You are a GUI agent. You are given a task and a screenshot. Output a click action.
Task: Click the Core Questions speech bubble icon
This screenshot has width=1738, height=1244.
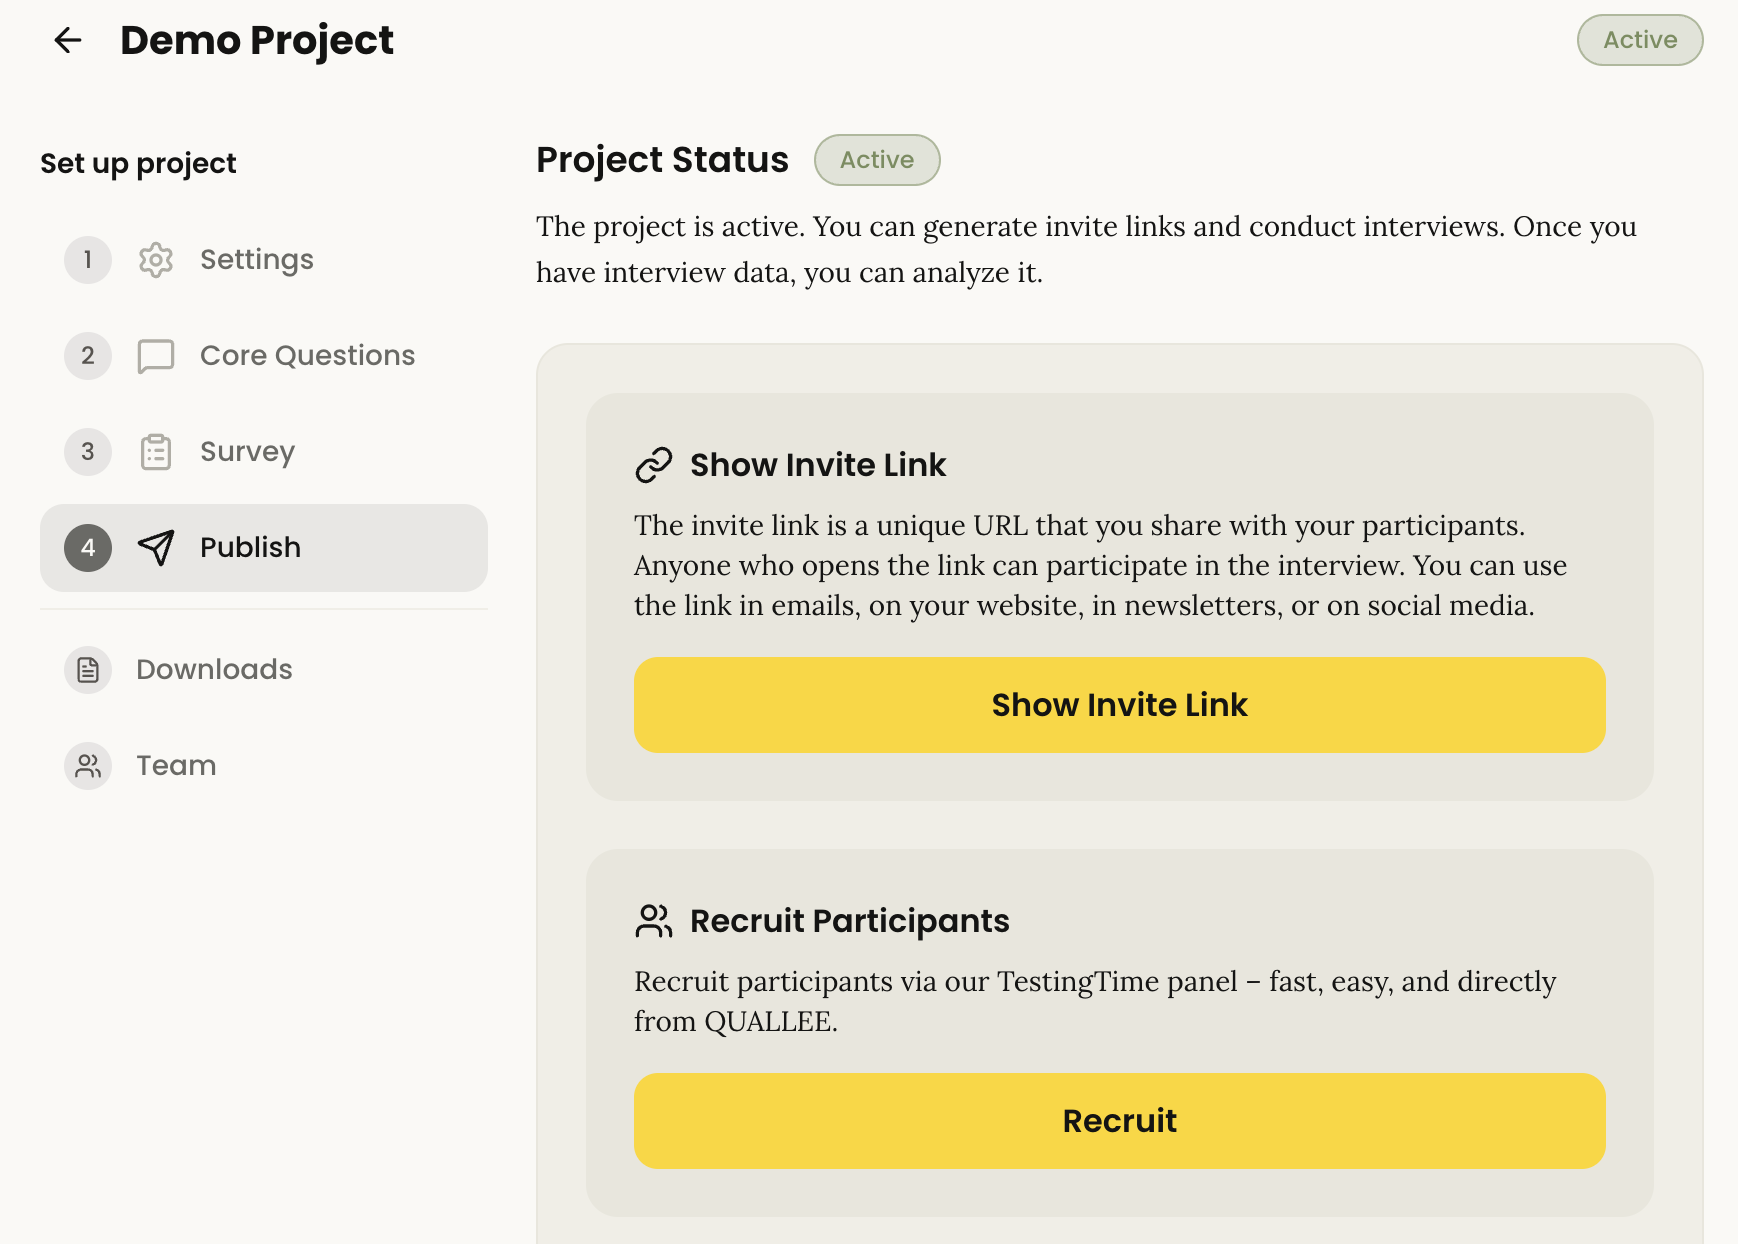(156, 356)
